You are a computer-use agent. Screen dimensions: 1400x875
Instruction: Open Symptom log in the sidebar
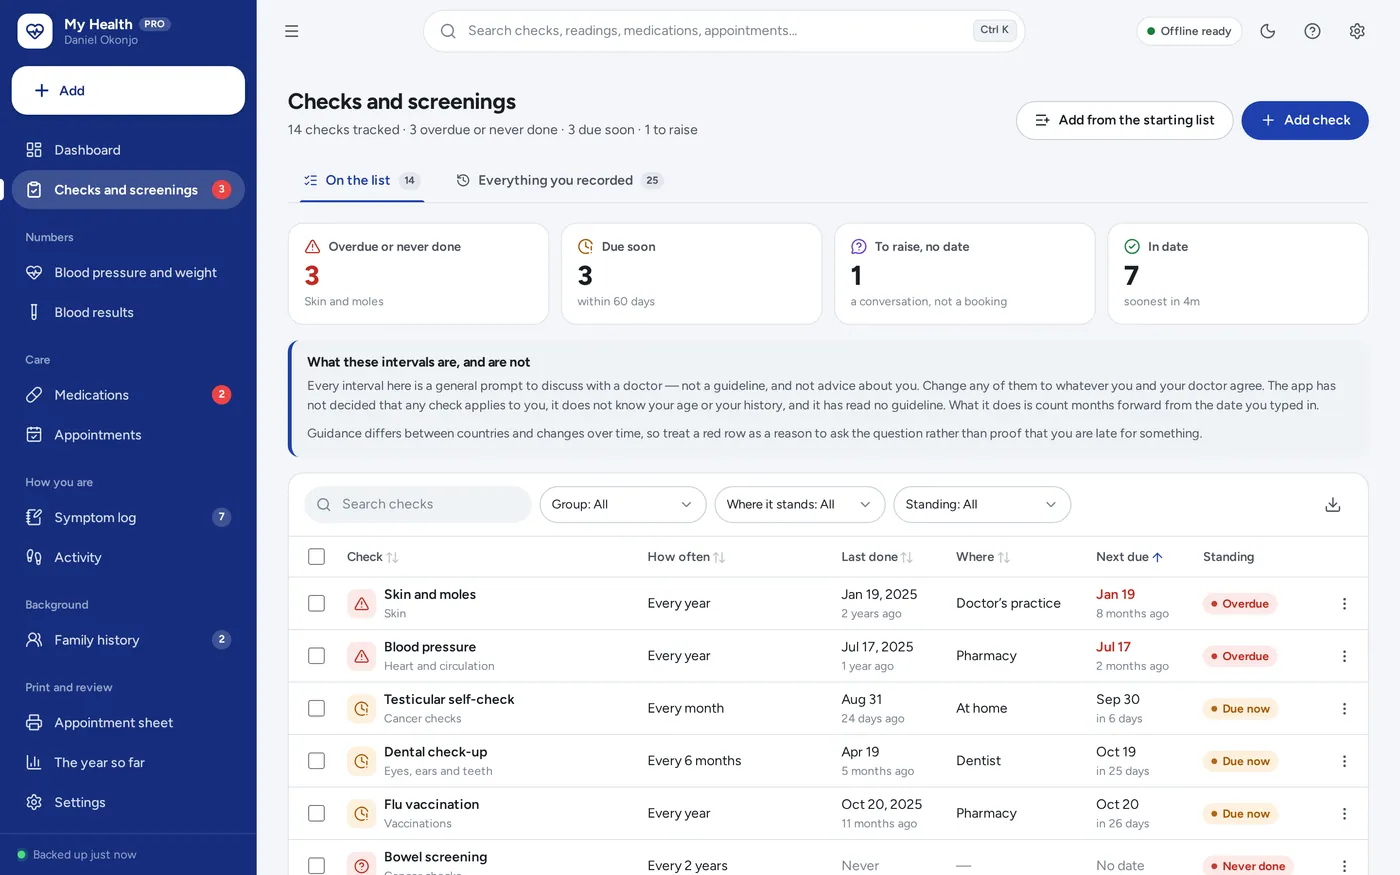(x=128, y=518)
